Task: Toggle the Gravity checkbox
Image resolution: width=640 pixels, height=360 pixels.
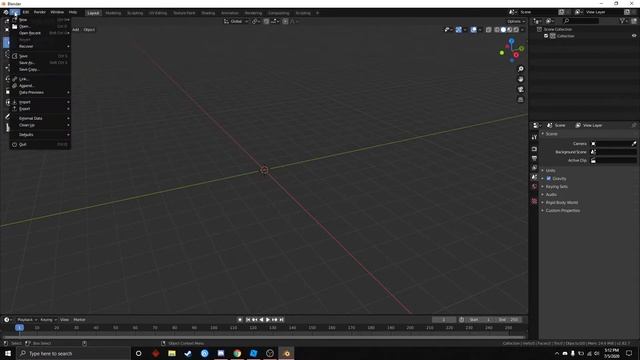Action: [549, 178]
